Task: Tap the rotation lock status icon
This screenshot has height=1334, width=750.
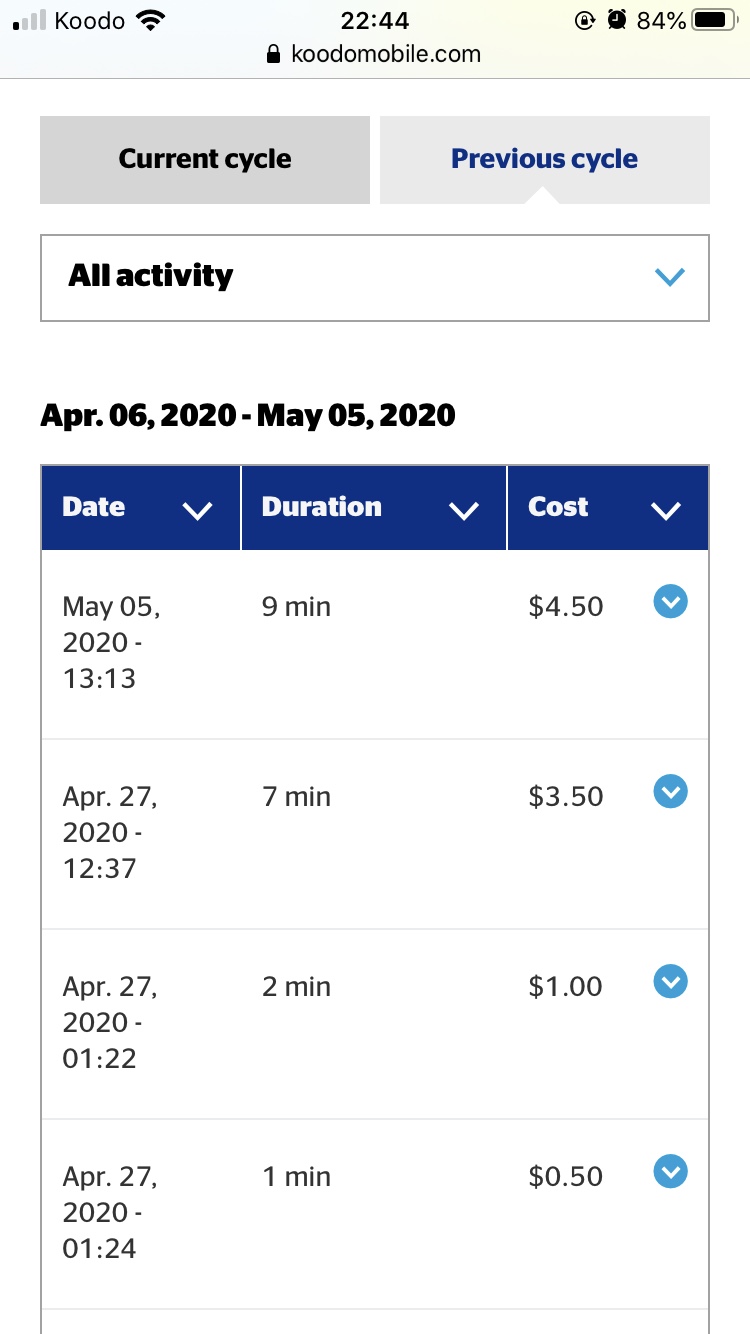Action: point(586,20)
